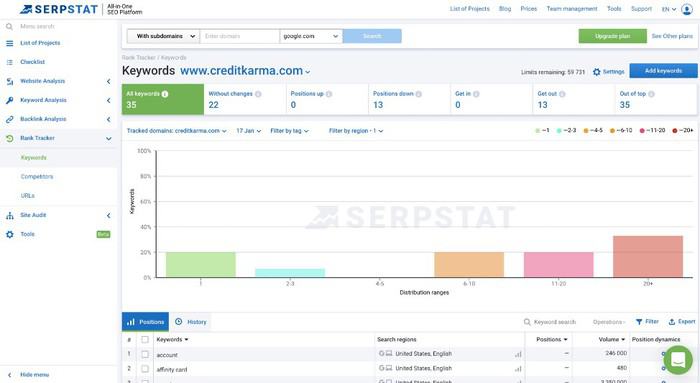Click Hide menu at sidebar bottom
Screen dimensions: 700x383
click(34, 375)
